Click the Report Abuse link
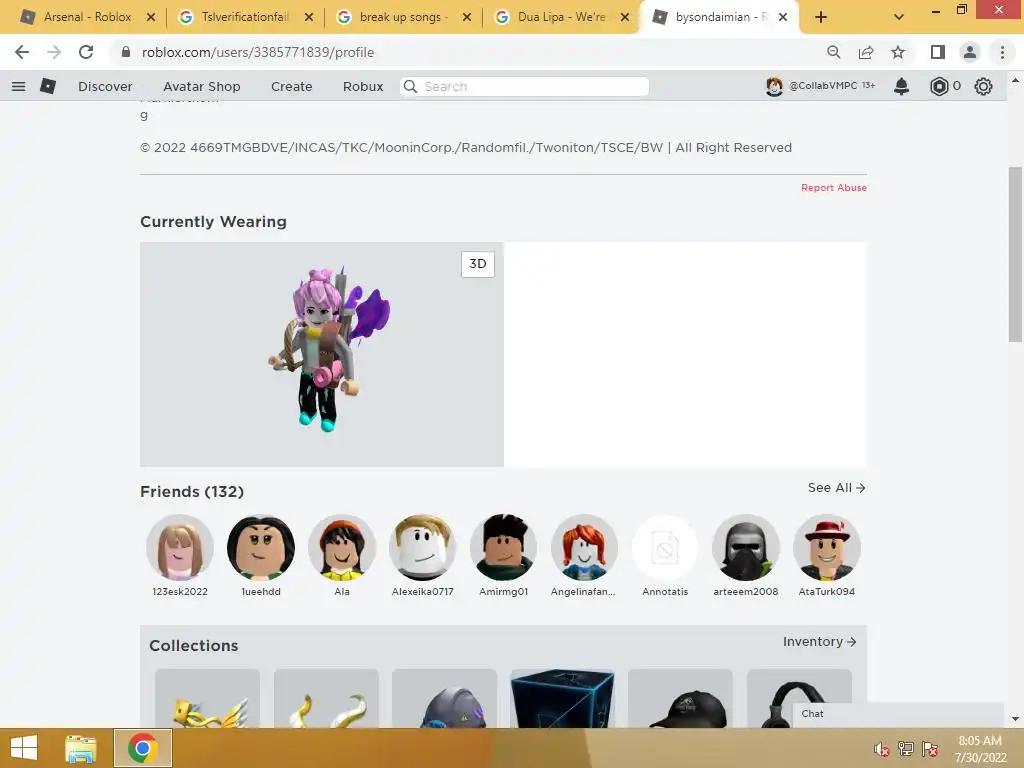The width and height of the screenshot is (1024, 768). pyautogui.click(x=834, y=187)
